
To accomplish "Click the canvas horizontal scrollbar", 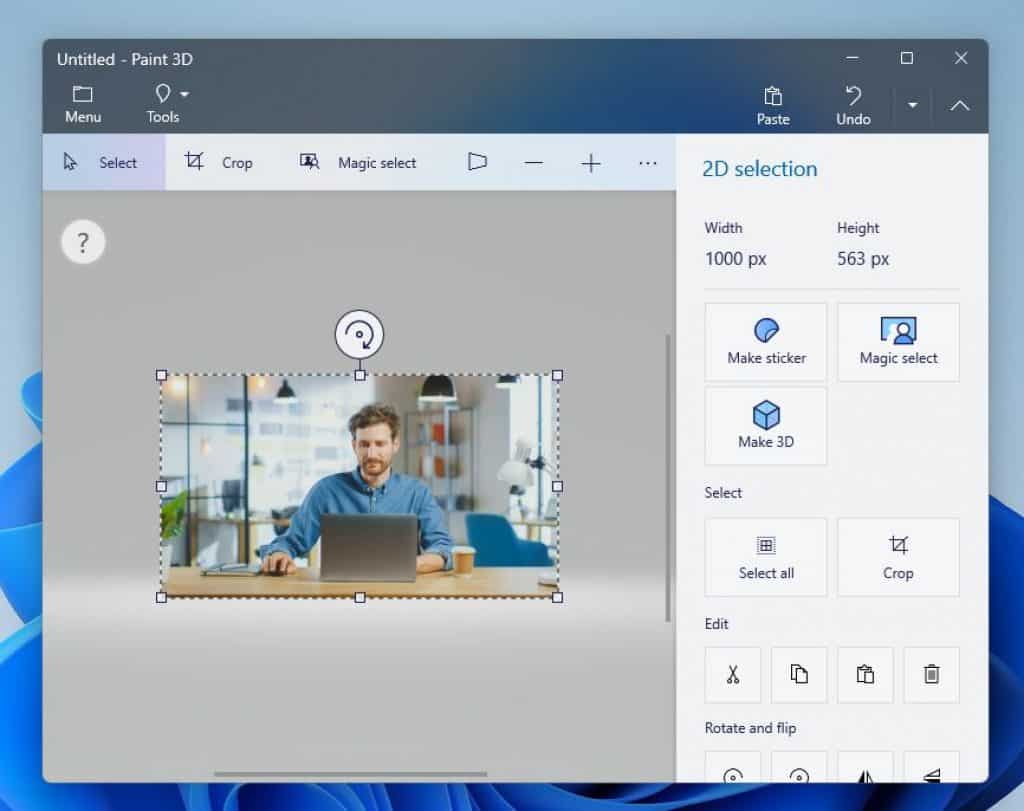I will click(x=351, y=774).
